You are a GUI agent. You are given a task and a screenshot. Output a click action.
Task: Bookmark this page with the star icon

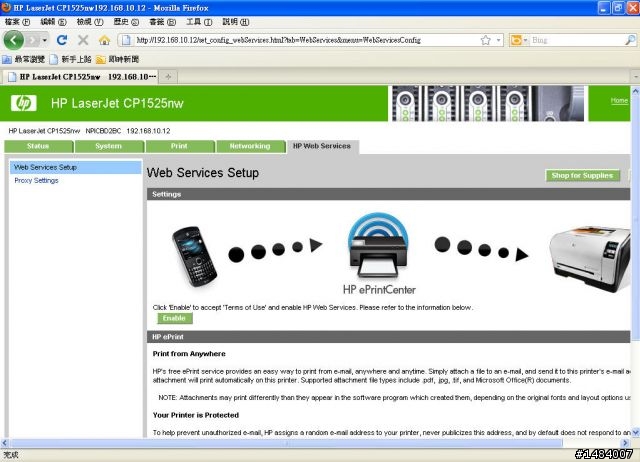(485, 40)
